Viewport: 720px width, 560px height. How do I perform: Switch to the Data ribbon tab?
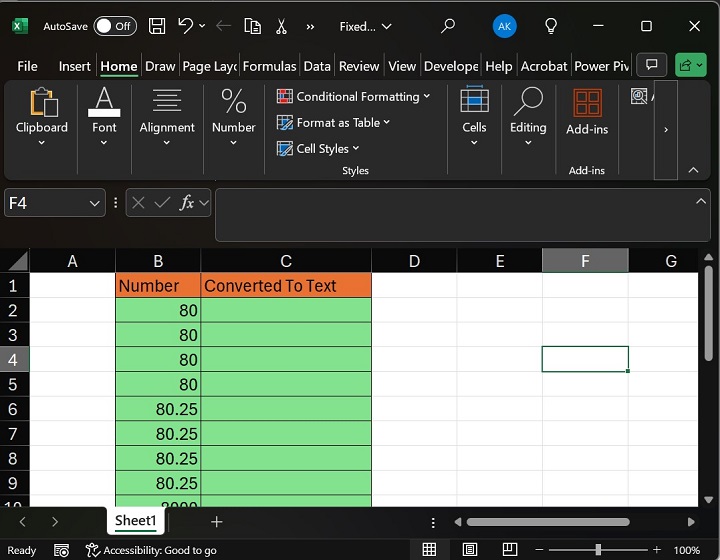click(317, 66)
